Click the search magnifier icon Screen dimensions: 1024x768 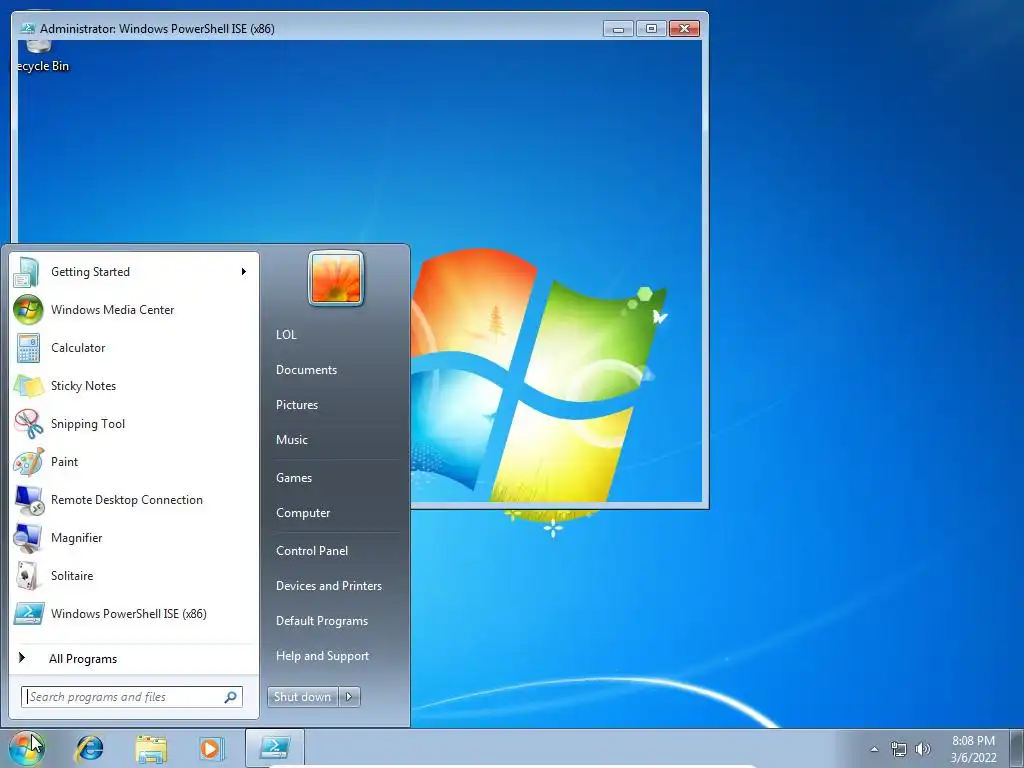point(231,697)
